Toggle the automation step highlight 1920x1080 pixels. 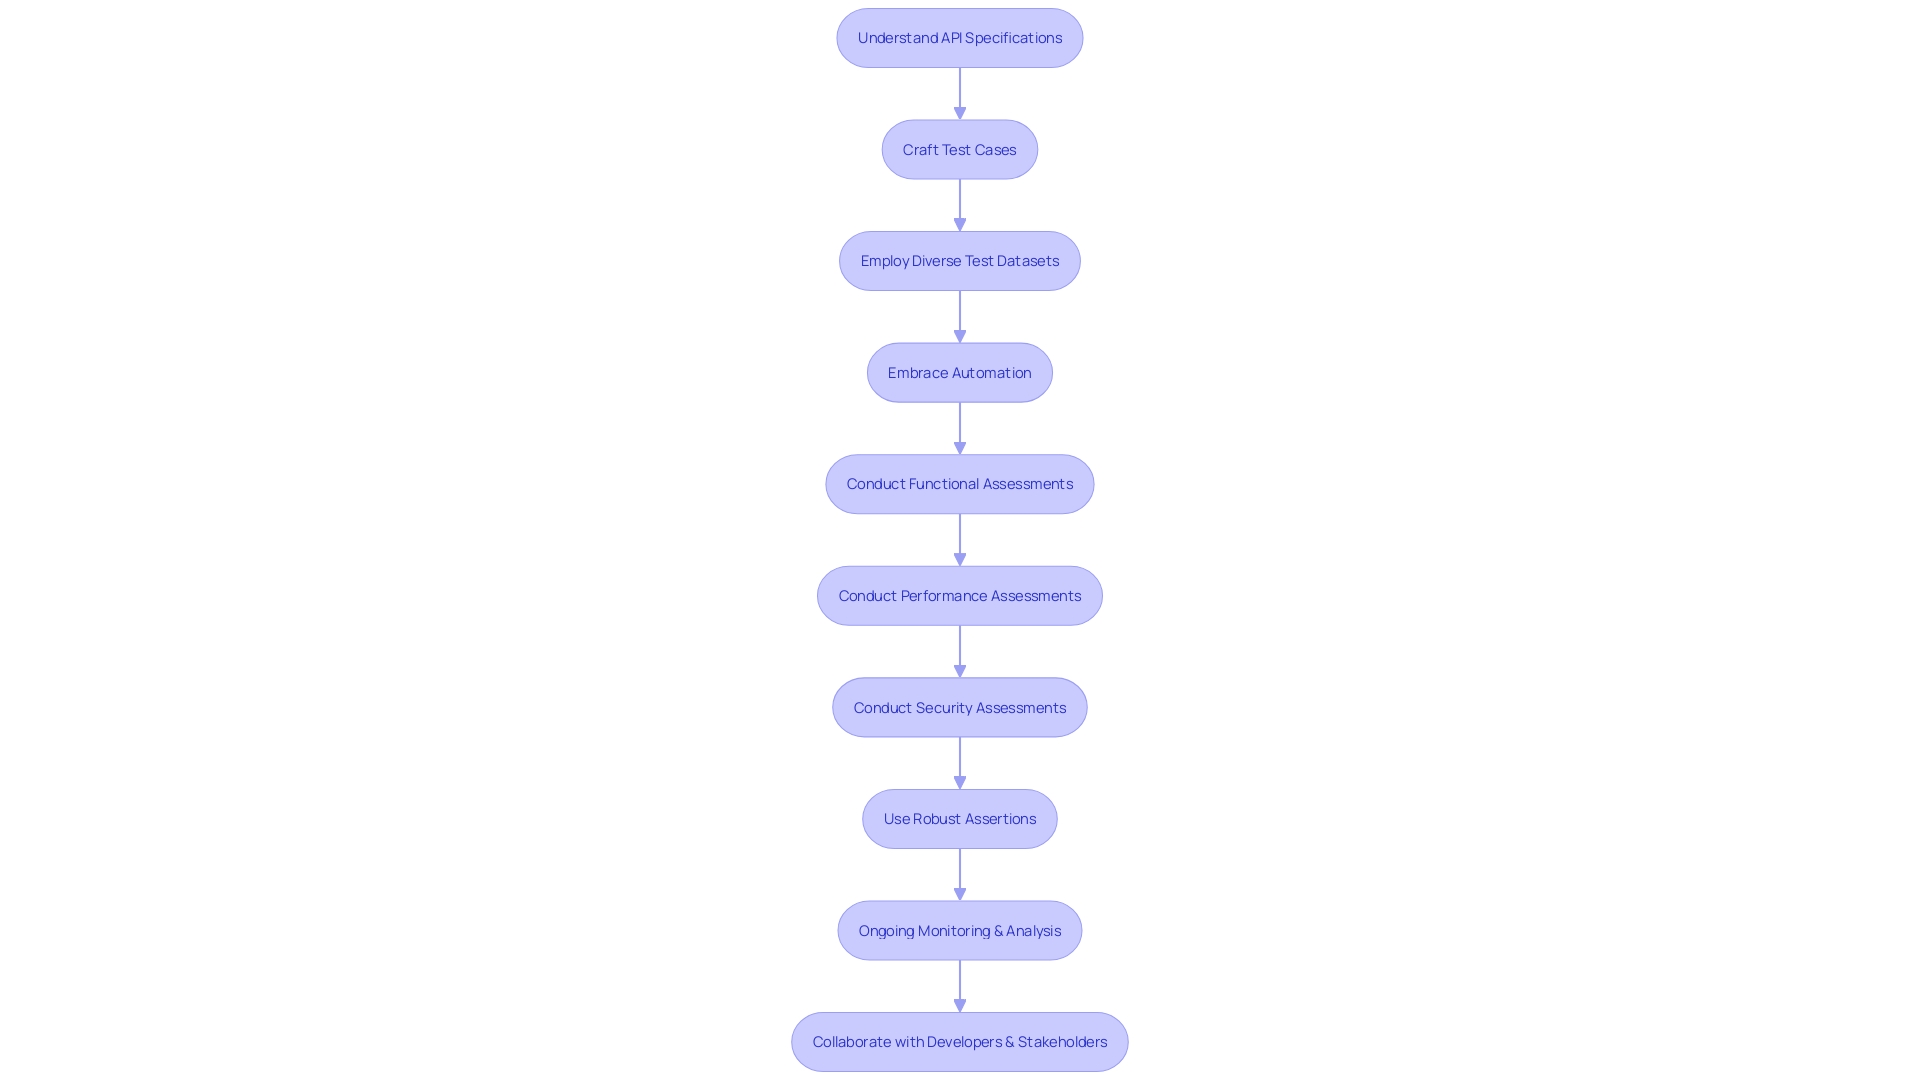(x=960, y=372)
